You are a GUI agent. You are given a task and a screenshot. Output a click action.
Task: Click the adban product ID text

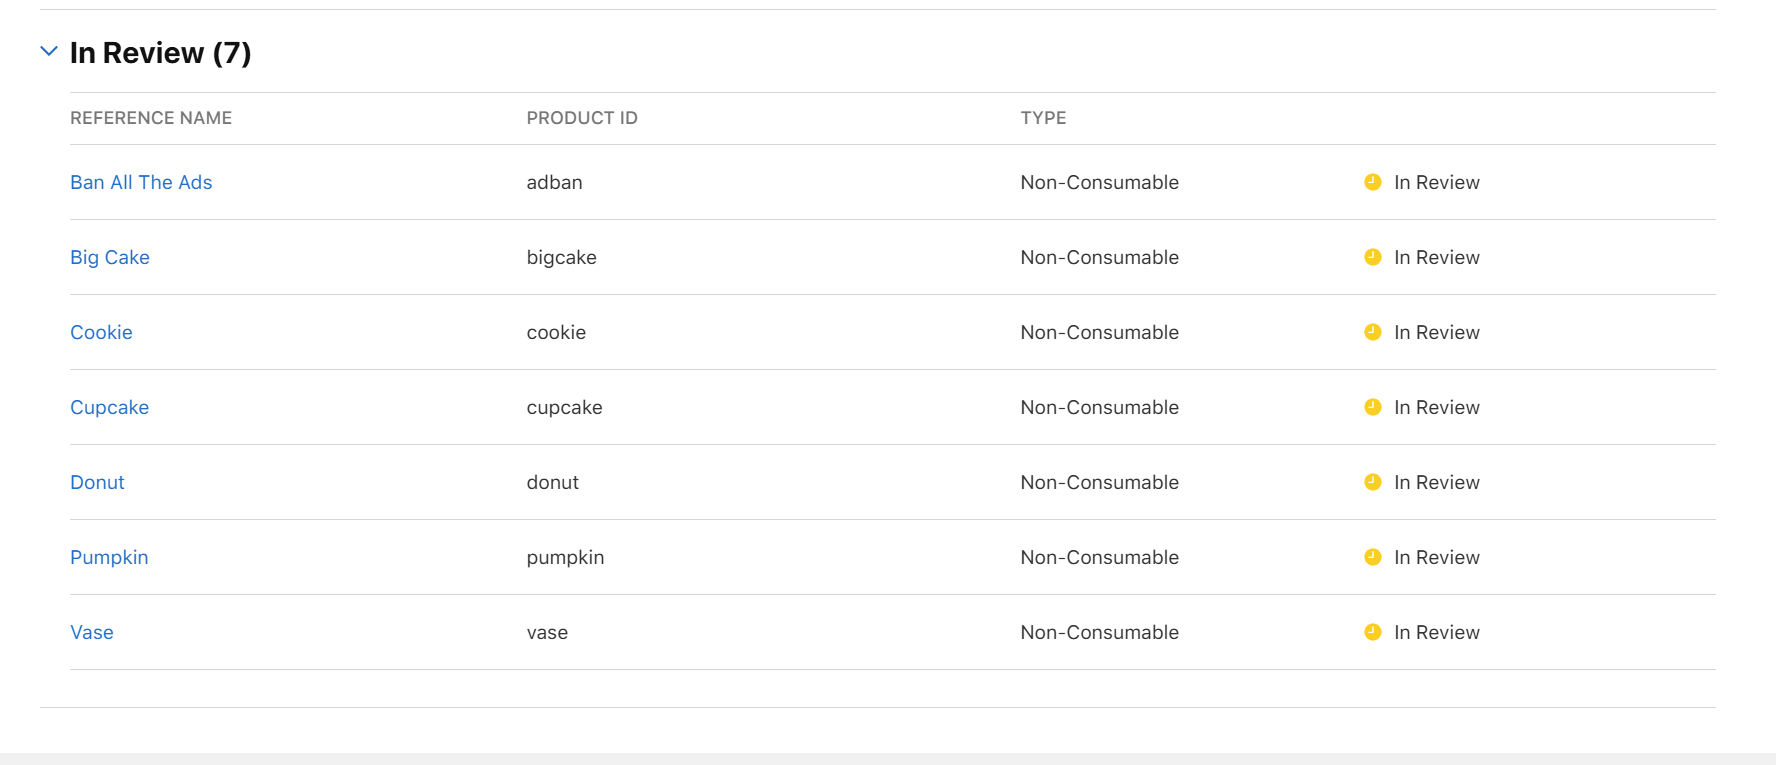(x=554, y=182)
